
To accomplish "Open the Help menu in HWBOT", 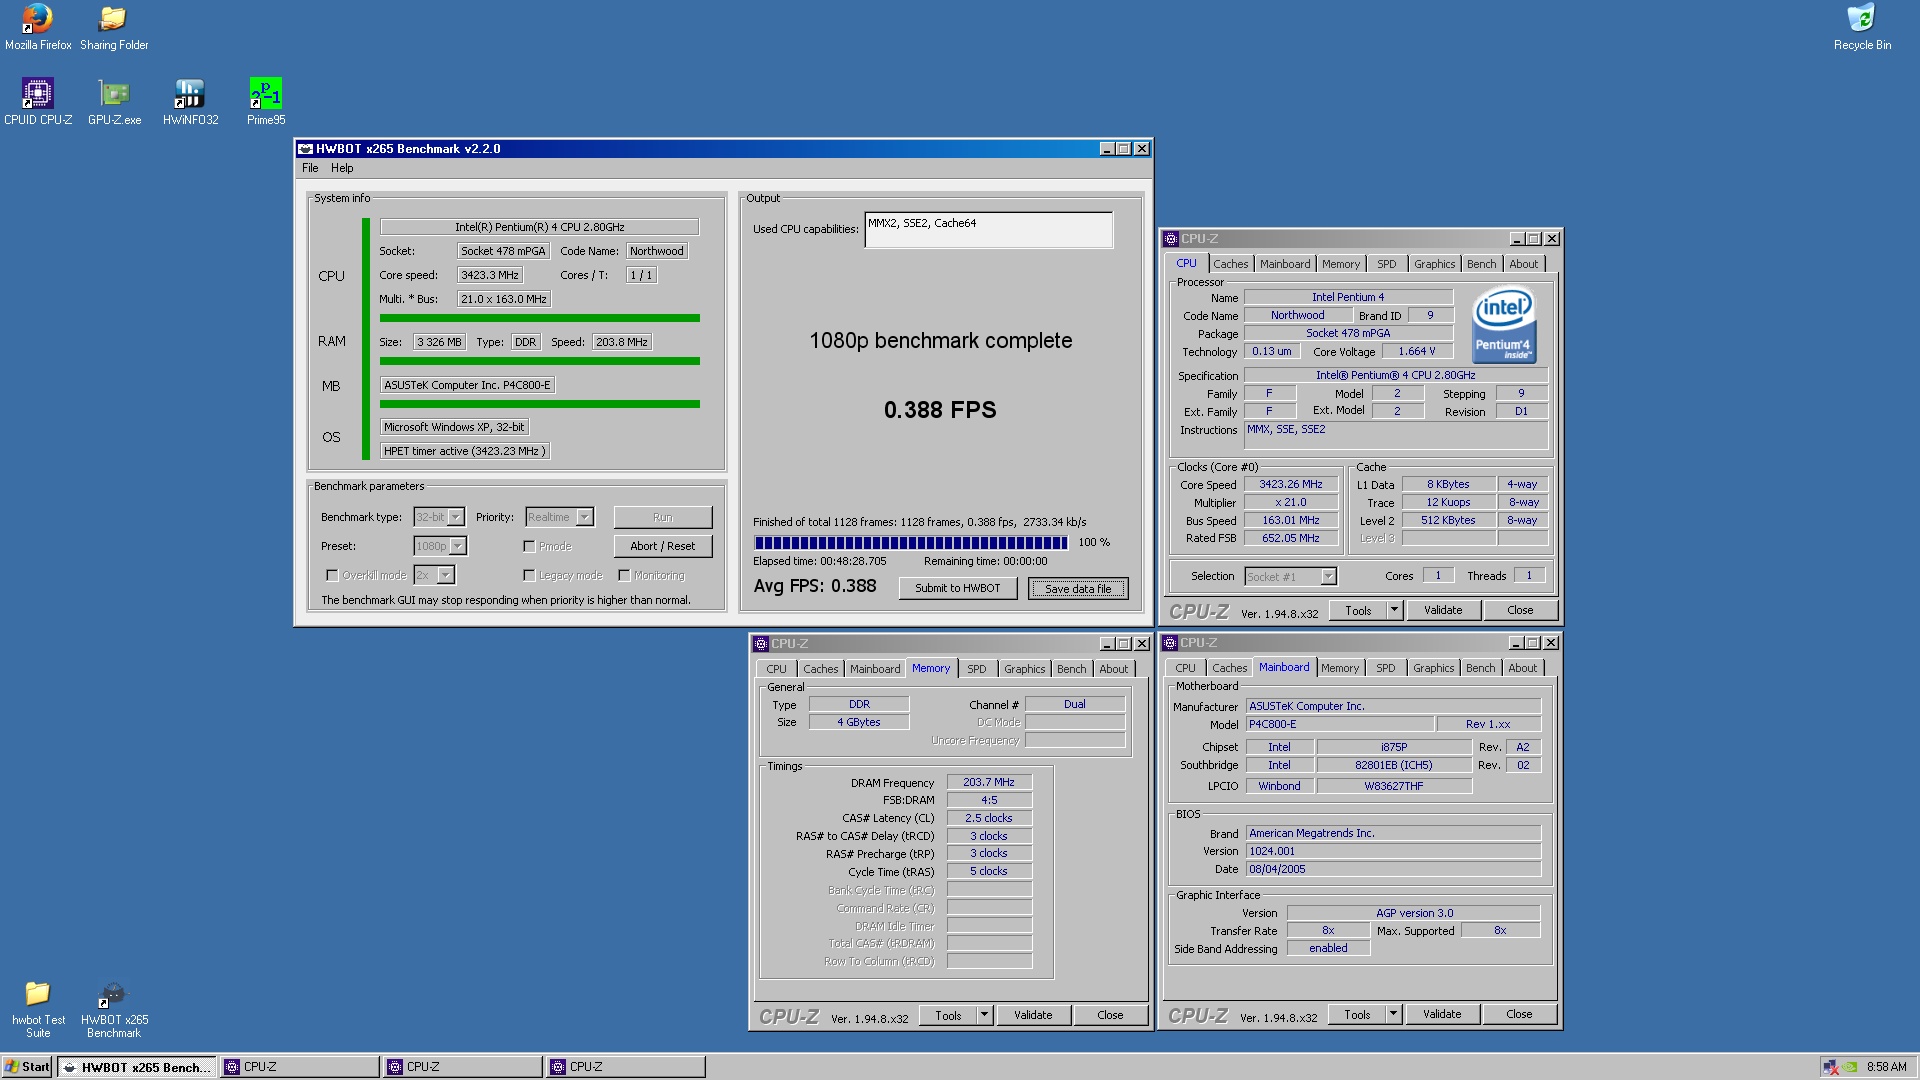I will click(342, 169).
